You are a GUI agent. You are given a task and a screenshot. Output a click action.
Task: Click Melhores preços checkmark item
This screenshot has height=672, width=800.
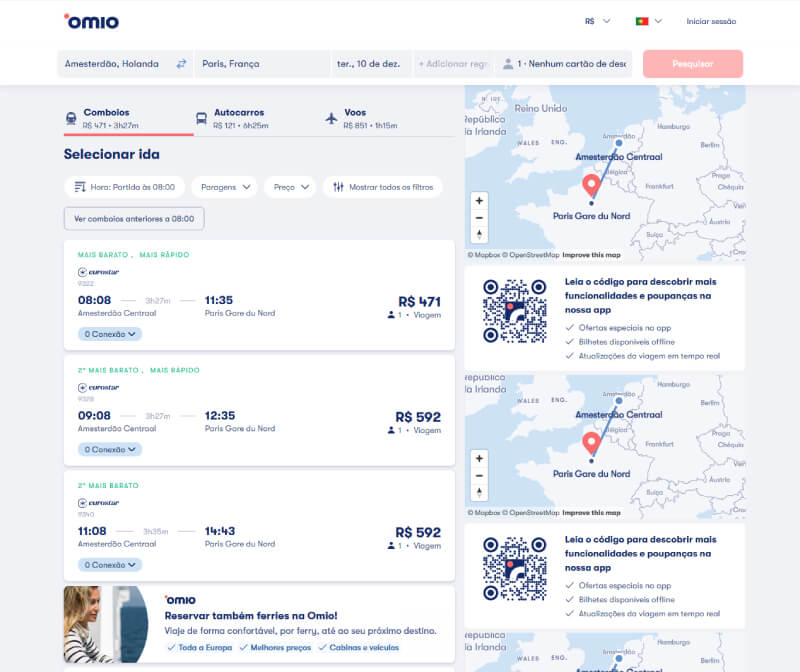click(275, 648)
